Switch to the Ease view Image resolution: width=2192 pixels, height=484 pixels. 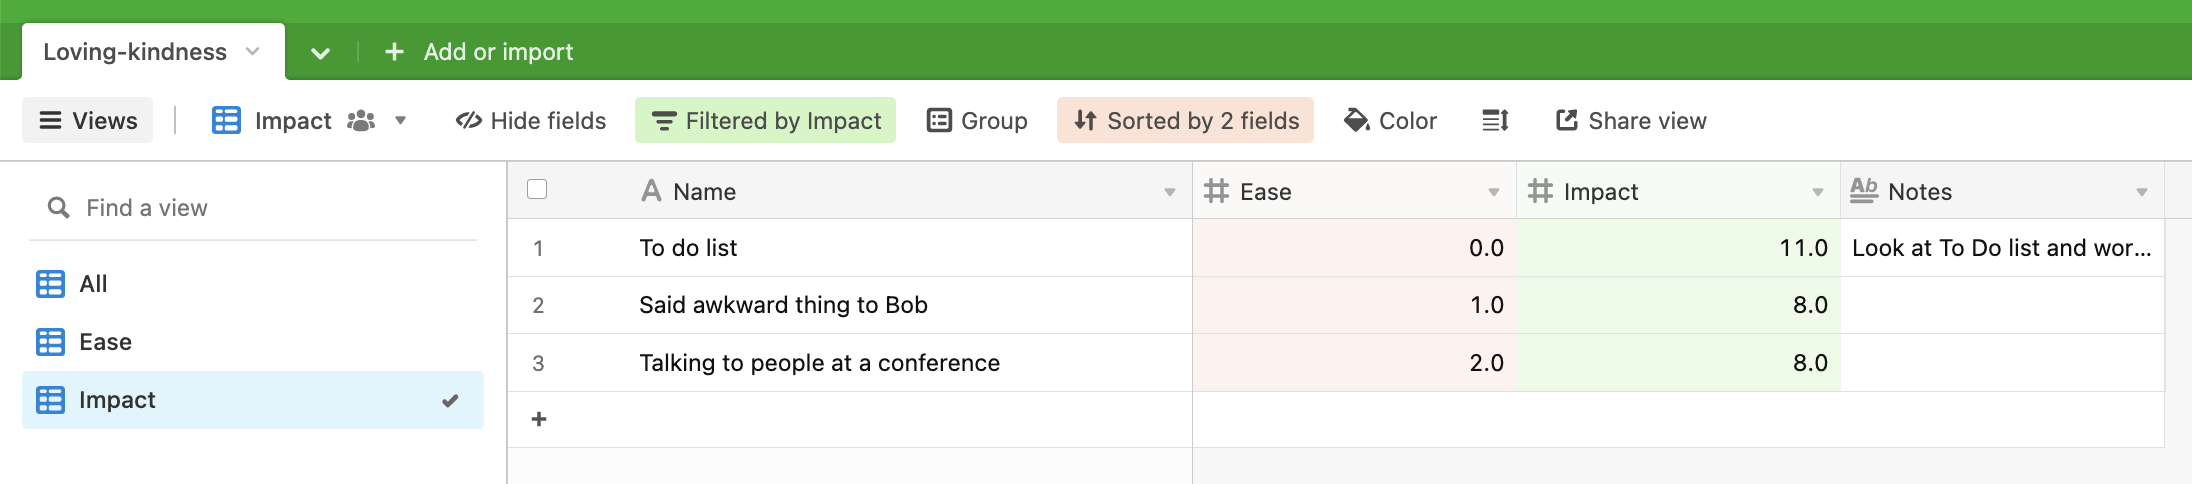(x=105, y=342)
